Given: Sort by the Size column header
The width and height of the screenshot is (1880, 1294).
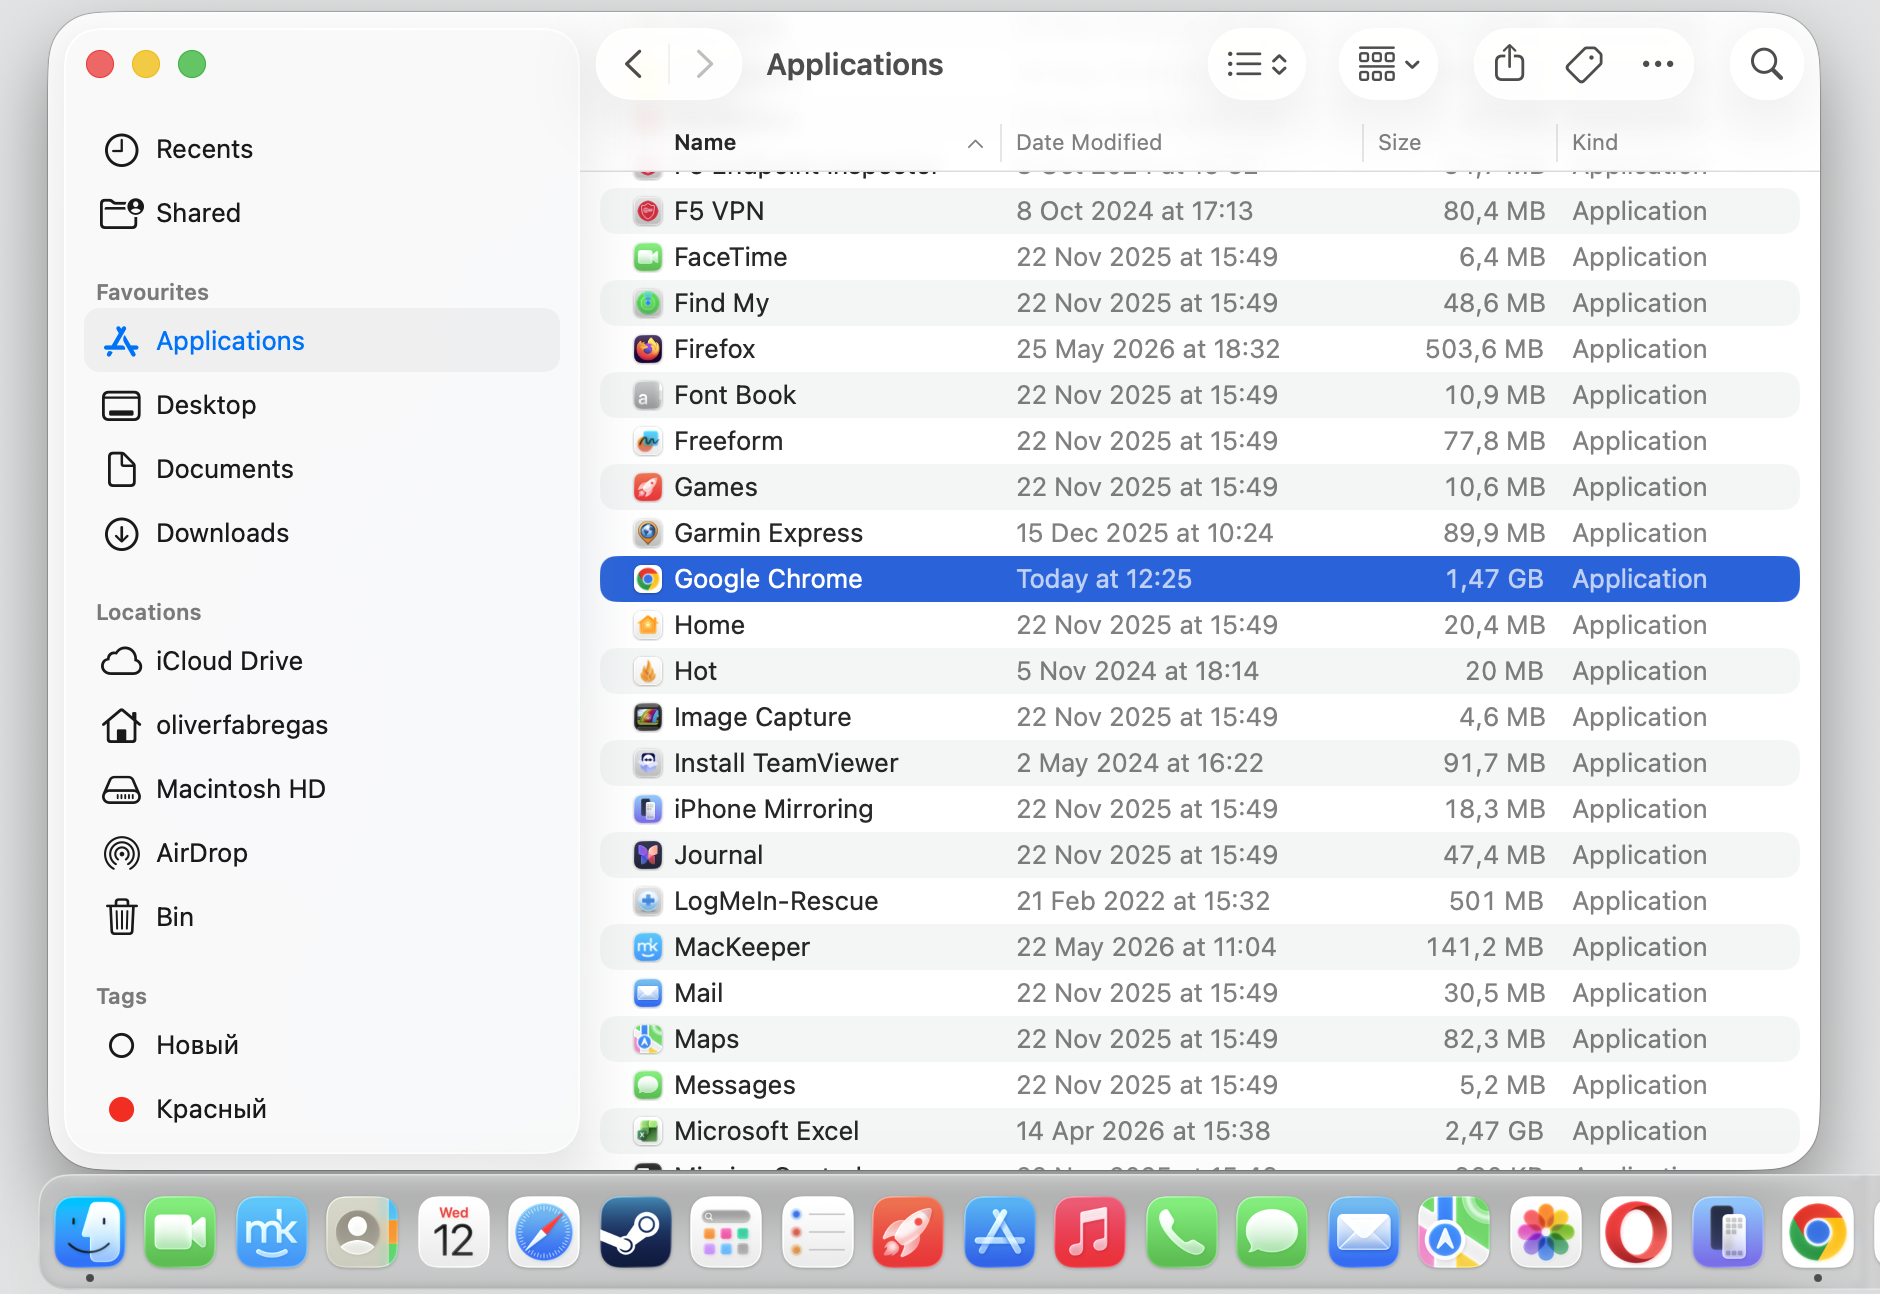Looking at the screenshot, I should (1399, 142).
